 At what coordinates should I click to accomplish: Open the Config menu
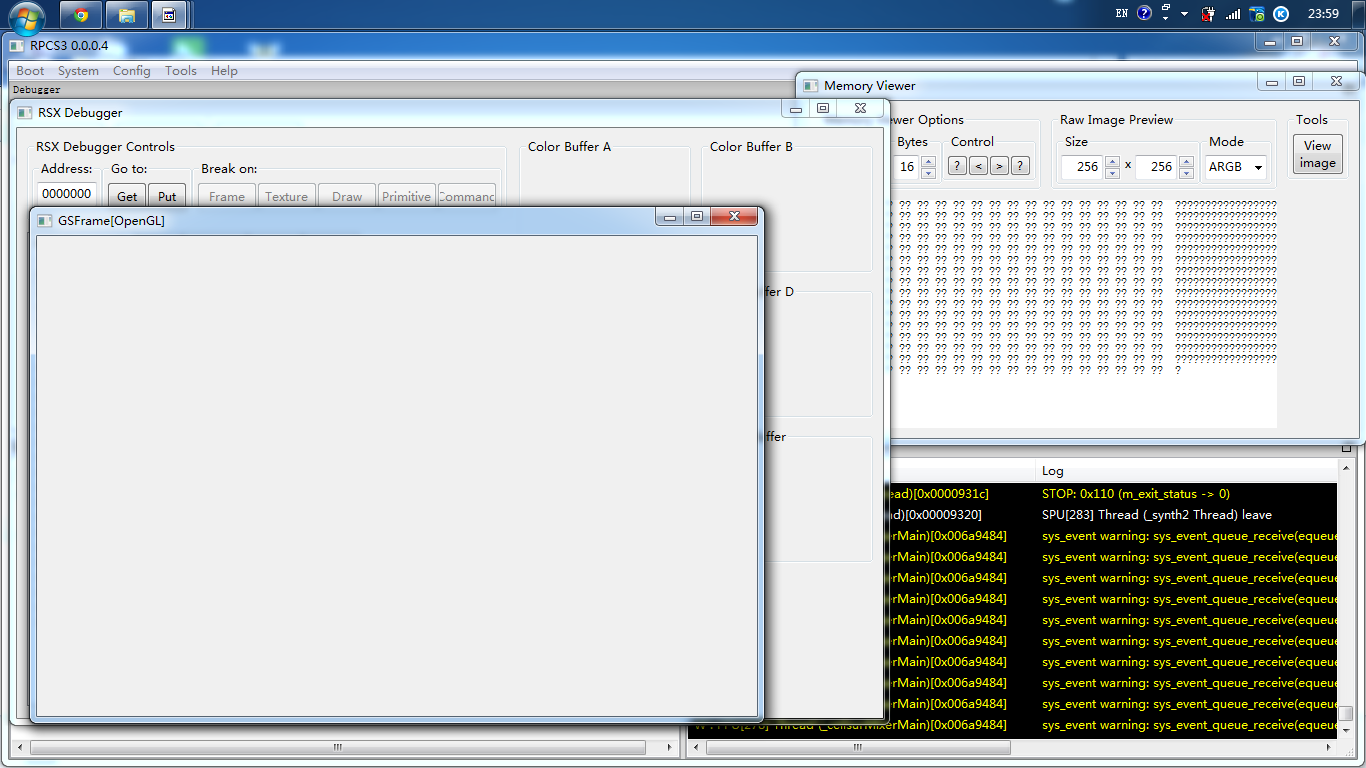point(131,71)
